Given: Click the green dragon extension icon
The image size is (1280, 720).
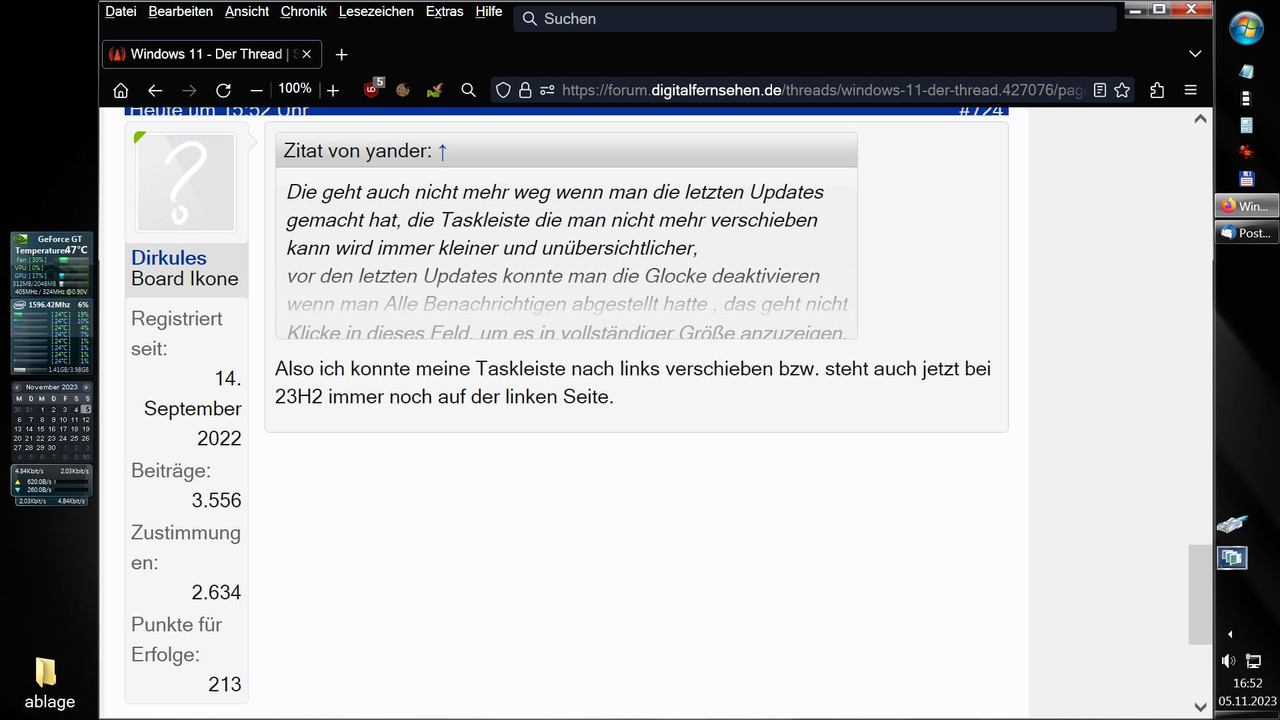Looking at the screenshot, I should point(434,90).
